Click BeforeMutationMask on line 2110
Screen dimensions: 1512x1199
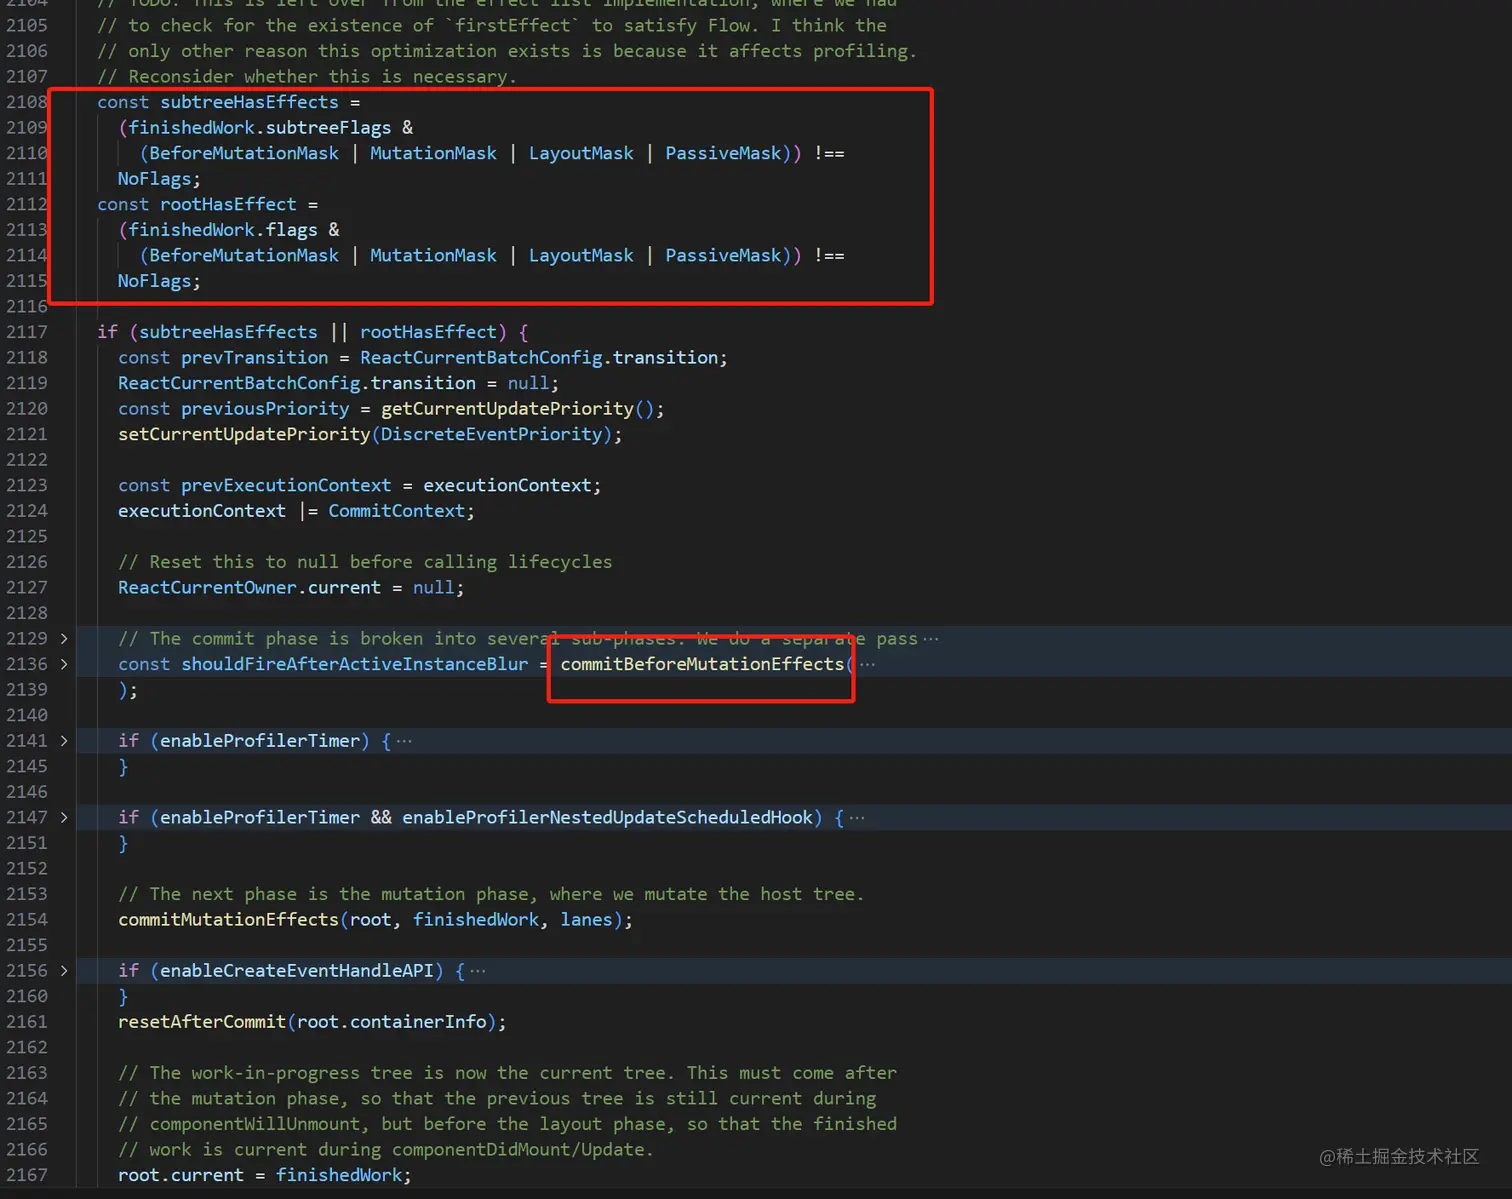[244, 153]
